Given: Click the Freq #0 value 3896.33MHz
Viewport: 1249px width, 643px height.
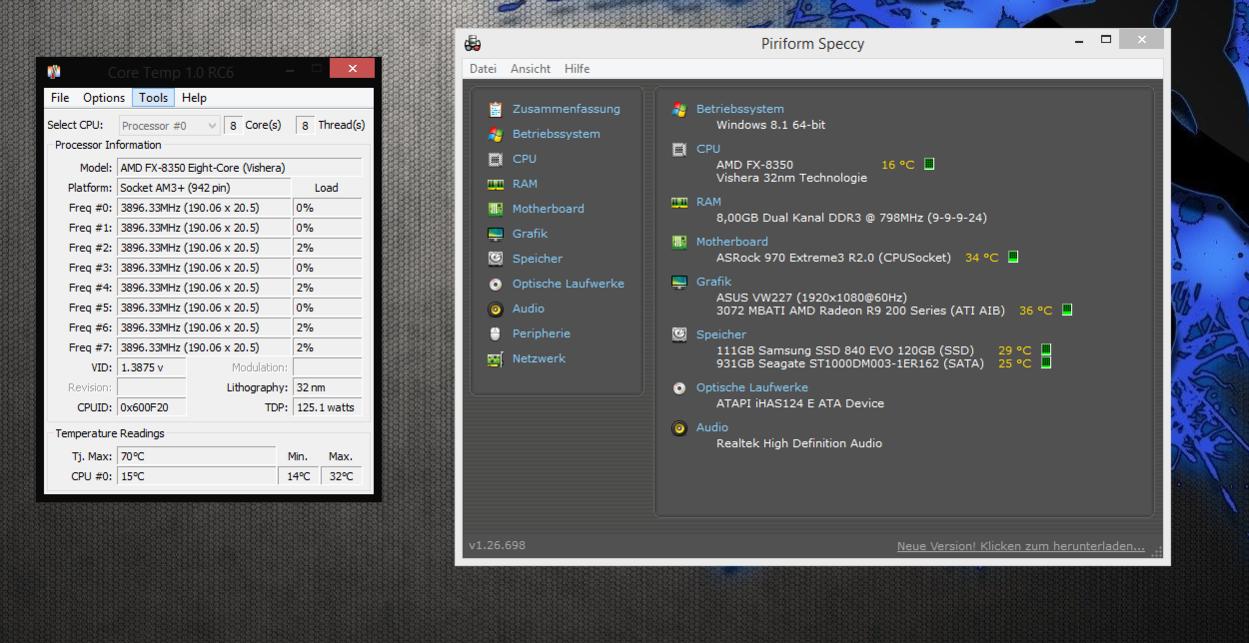Looking at the screenshot, I should [204, 208].
